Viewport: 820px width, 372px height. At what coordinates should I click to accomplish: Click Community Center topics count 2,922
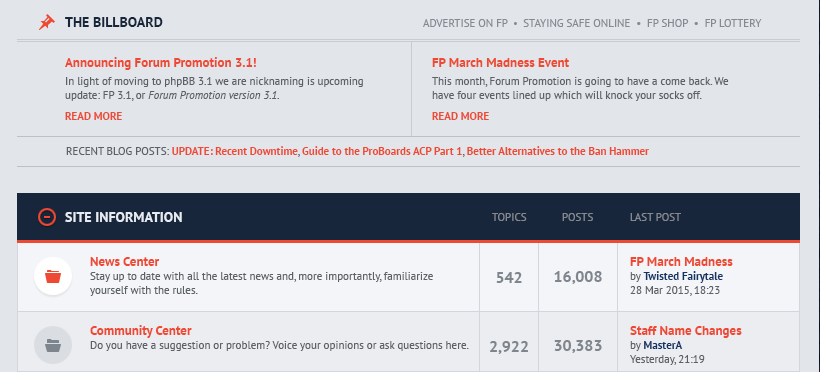tap(509, 346)
